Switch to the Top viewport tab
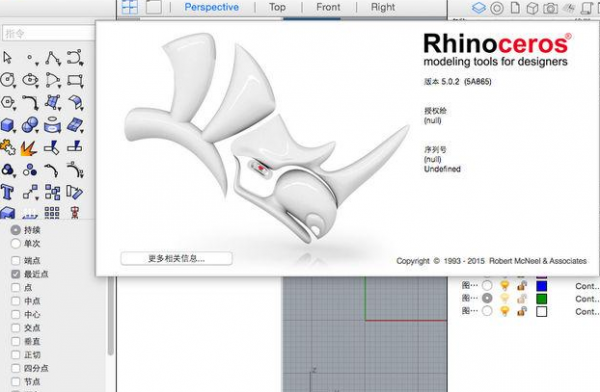Screen dimensions: 600x392 (277, 7)
